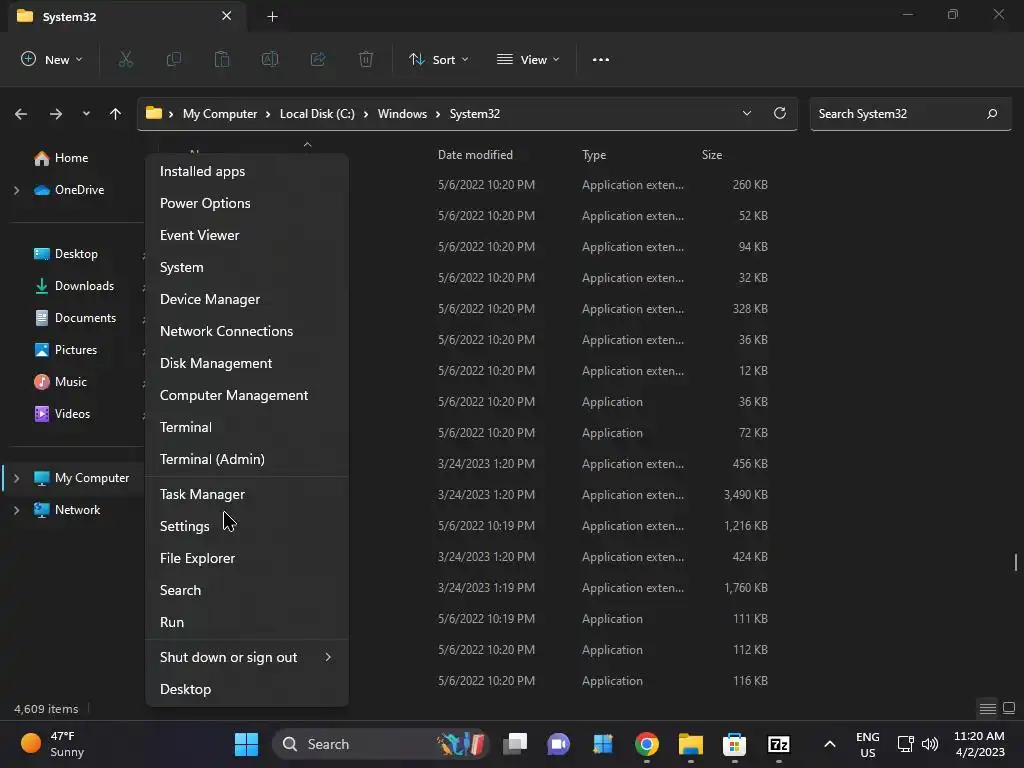The image size is (1024, 768).
Task: Open Power Options from the menu
Action: pos(247,203)
